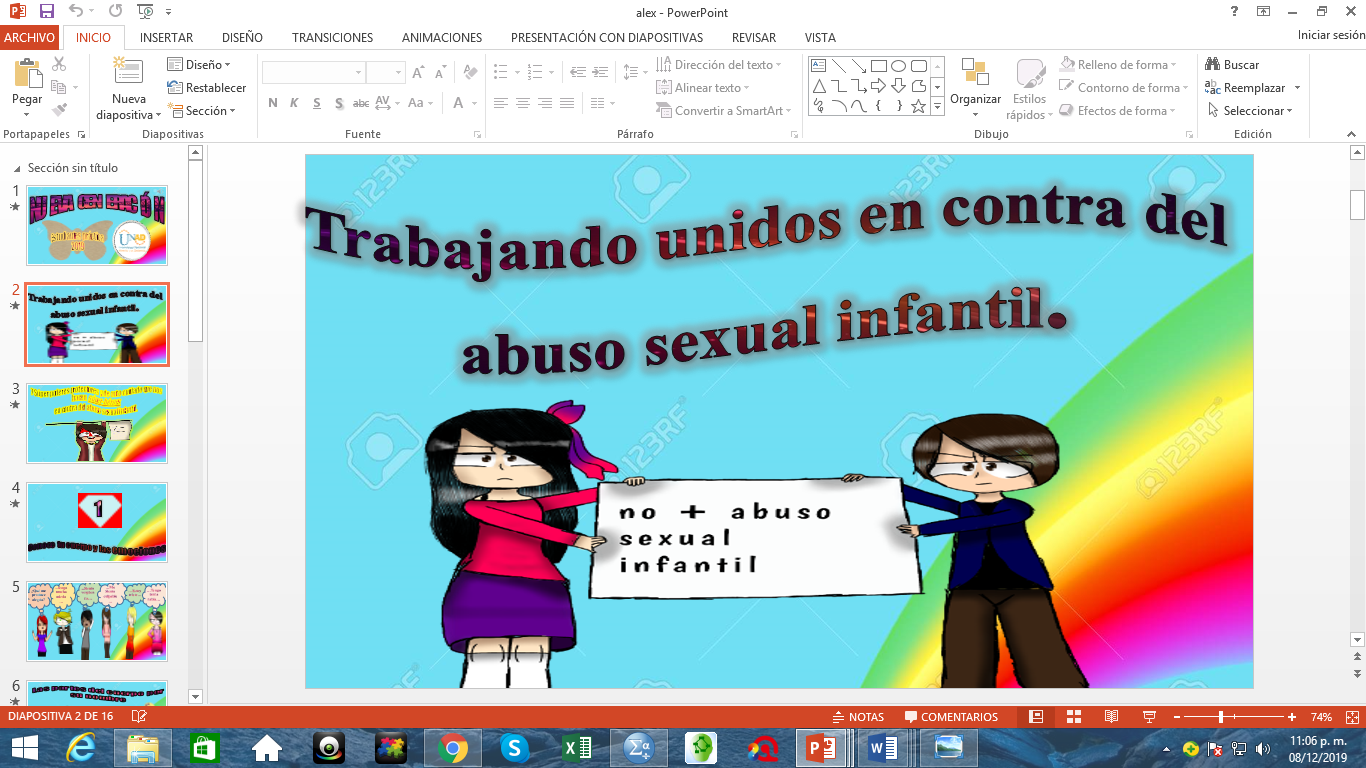Expand the Sección dropdown
The image size is (1366, 768).
click(x=201, y=111)
